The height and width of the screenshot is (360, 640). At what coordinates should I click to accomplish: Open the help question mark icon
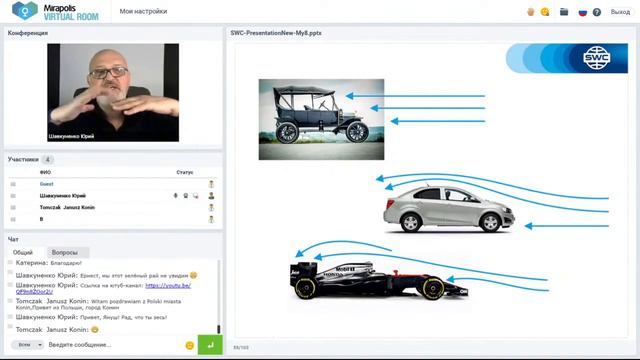pyautogui.click(x=597, y=12)
